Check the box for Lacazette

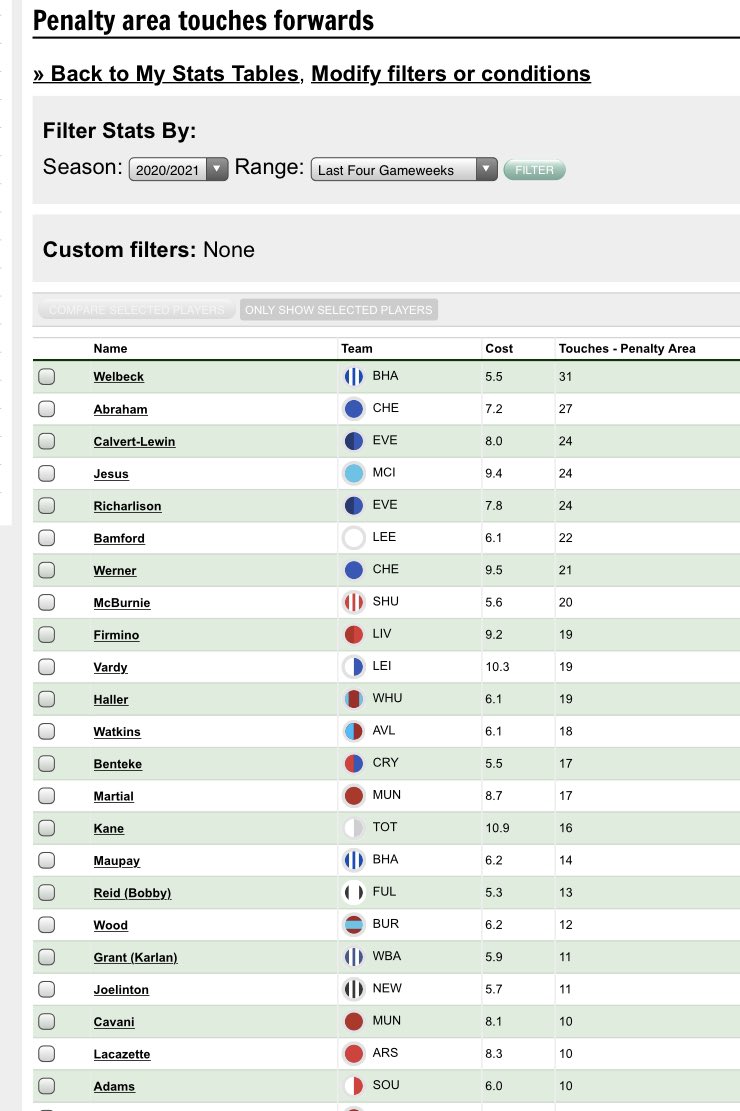coord(47,1054)
